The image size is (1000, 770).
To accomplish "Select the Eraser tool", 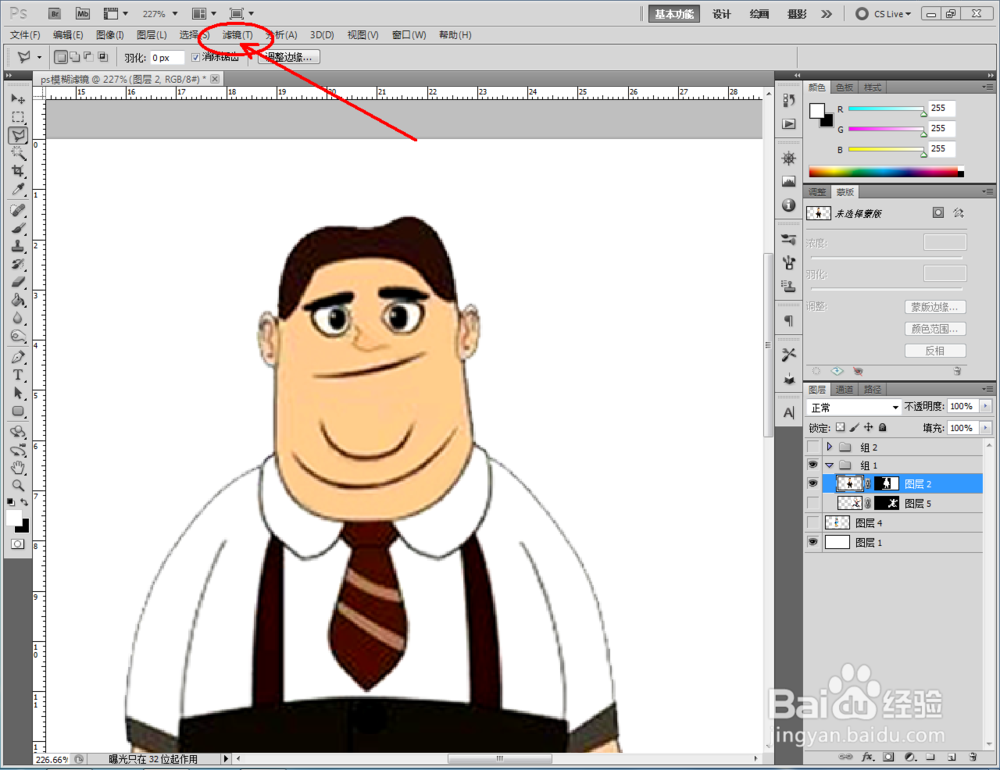I will 18,282.
